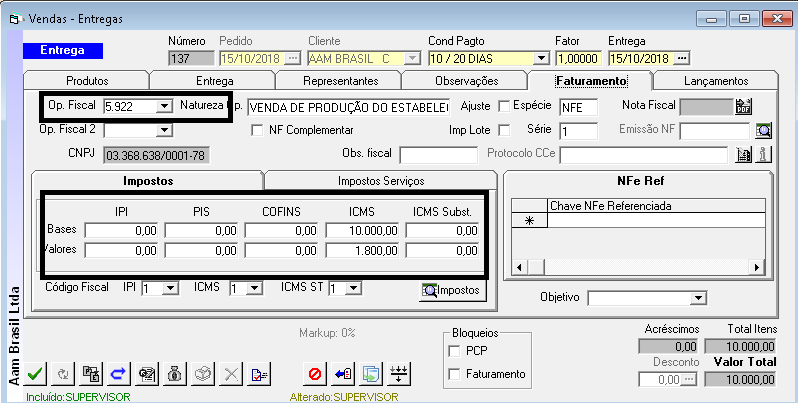This screenshot has width=798, height=403.
Task: Open the Impostos Serviços tab
Action: click(382, 180)
